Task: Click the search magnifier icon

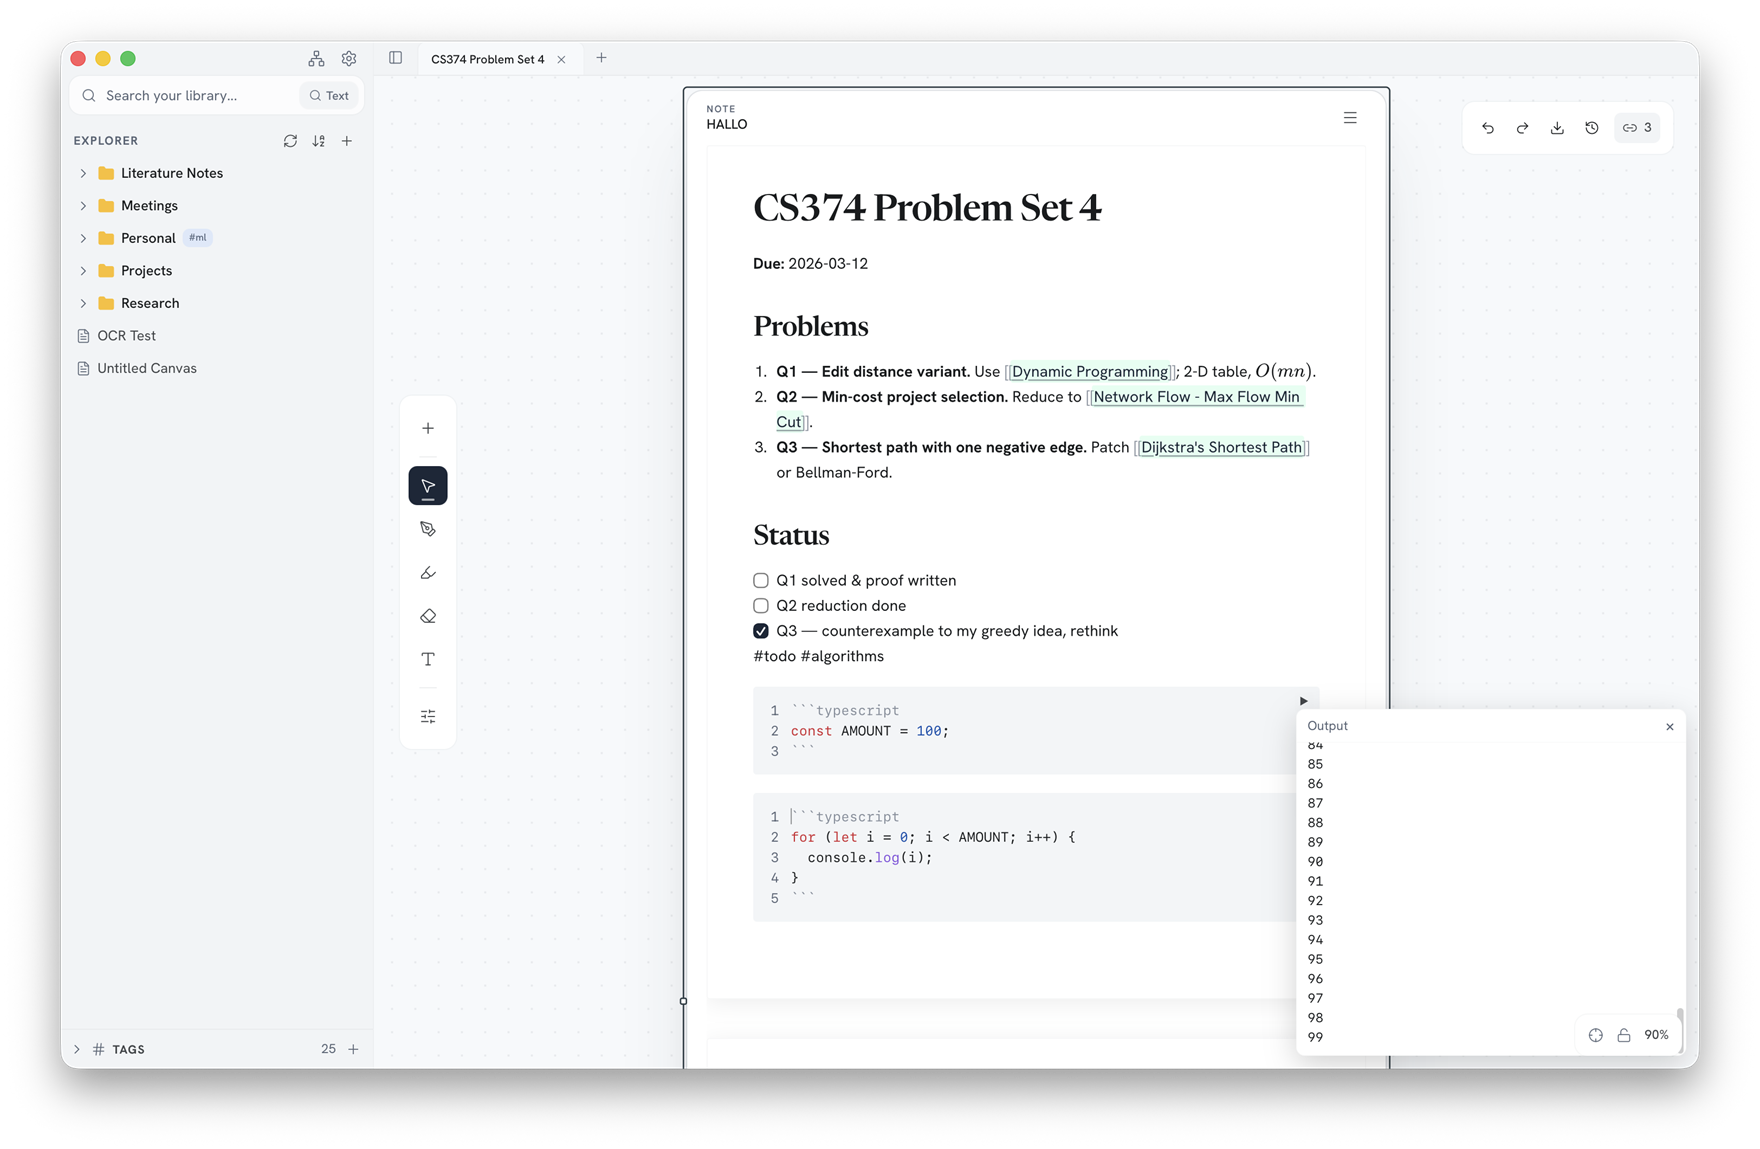Action: tap(89, 96)
